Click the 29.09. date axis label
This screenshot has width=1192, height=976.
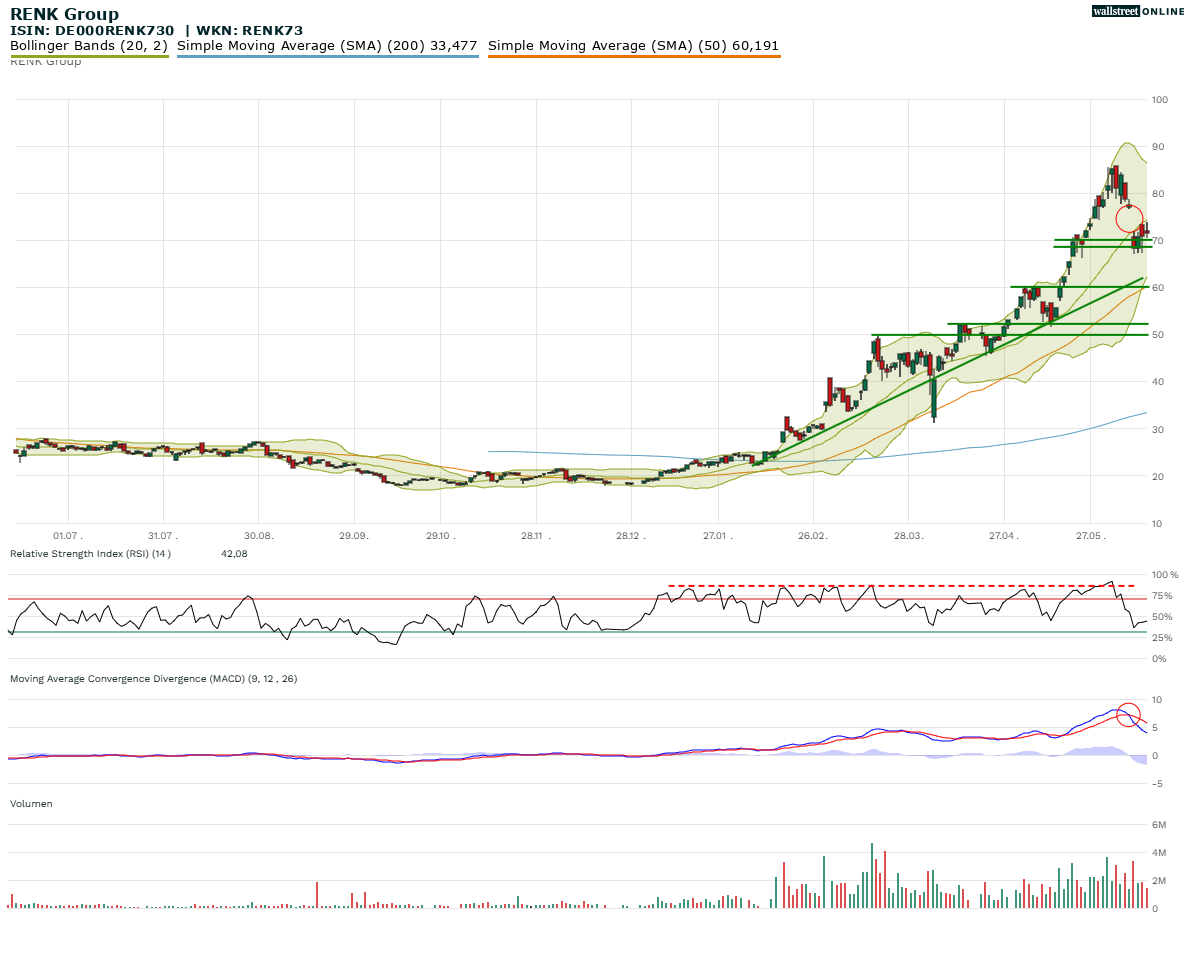point(354,536)
